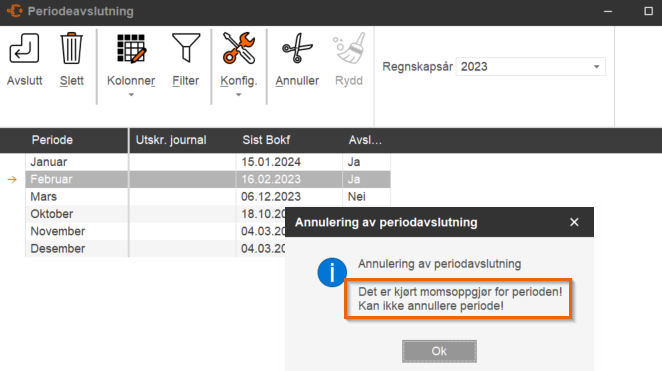662x371 pixels.
Task: Expand the Konfig. dropdown arrow
Action: tap(239, 95)
